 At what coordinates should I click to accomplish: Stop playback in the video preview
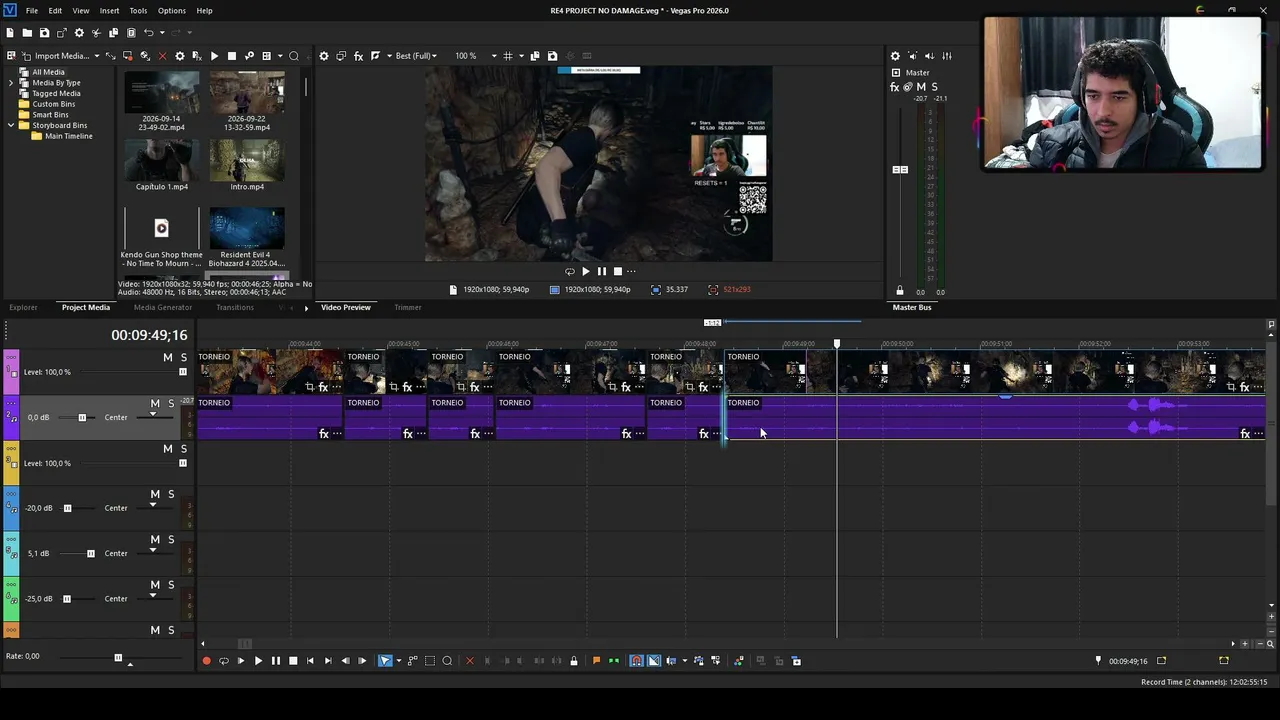(617, 271)
